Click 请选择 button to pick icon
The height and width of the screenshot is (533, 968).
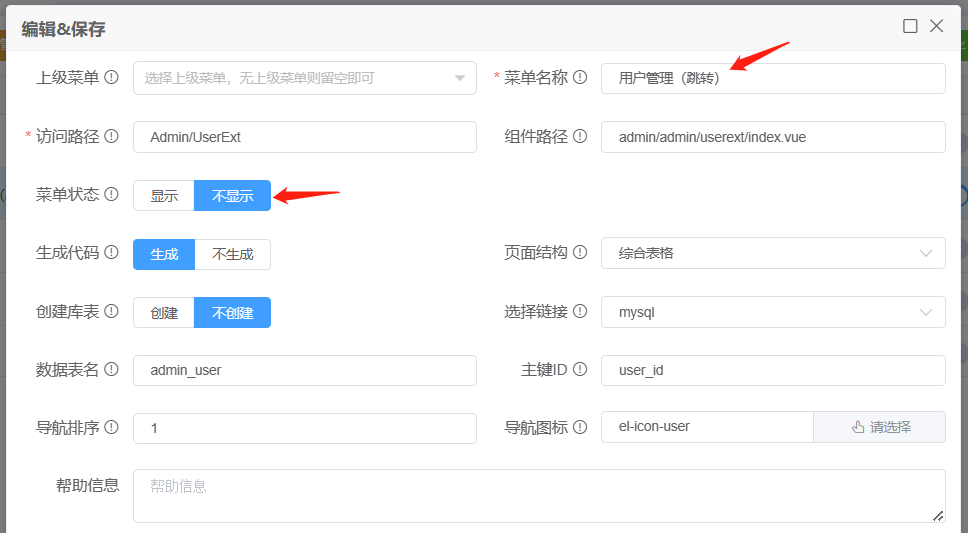[880, 427]
